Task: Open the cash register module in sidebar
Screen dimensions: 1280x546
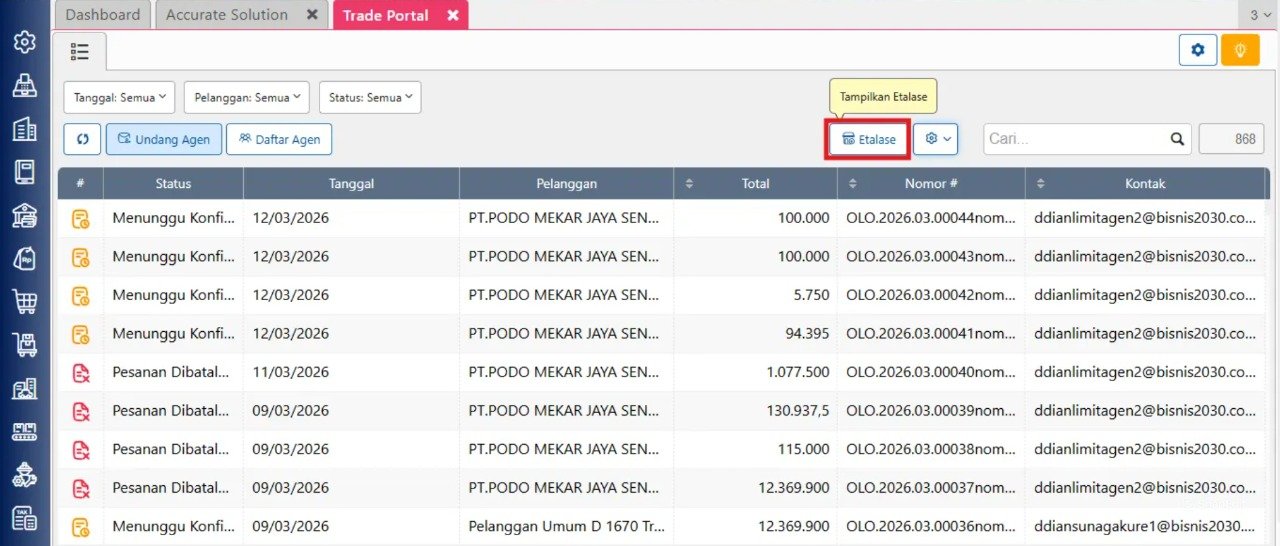Action: click(24, 86)
